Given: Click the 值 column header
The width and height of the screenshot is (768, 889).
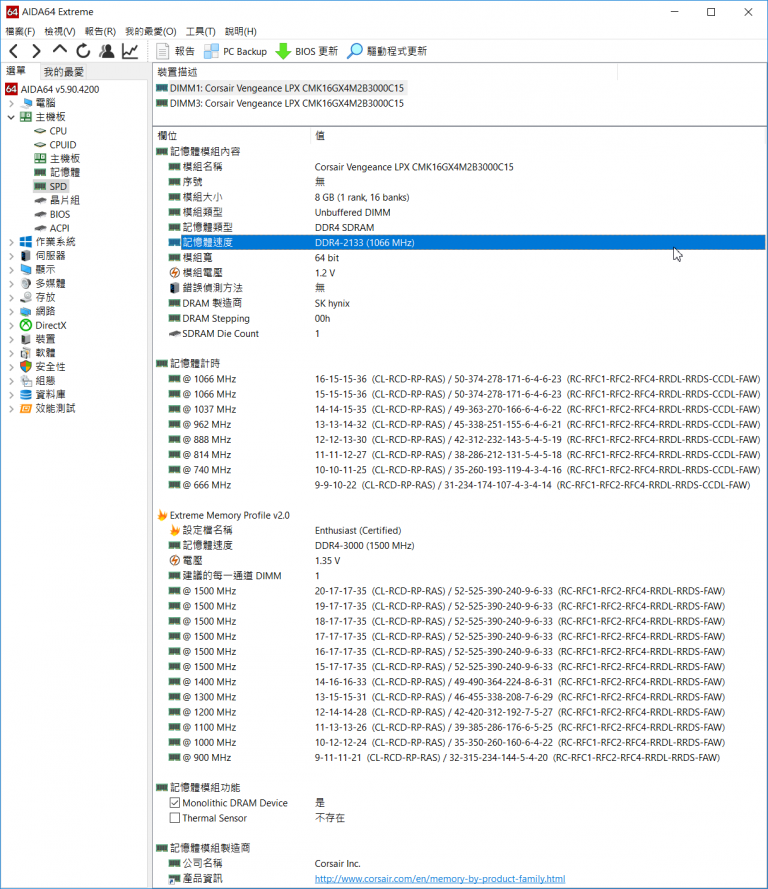Looking at the screenshot, I should pyautogui.click(x=538, y=136).
